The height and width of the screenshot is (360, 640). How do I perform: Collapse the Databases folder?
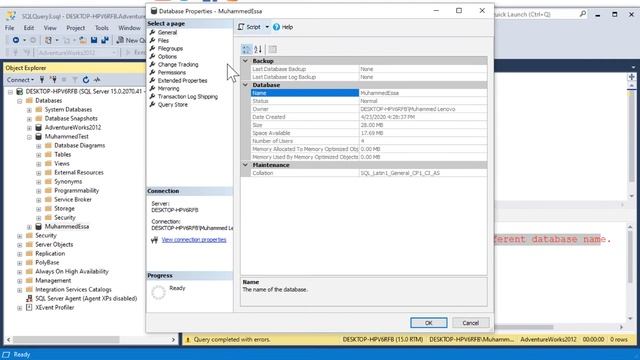click(x=20, y=101)
